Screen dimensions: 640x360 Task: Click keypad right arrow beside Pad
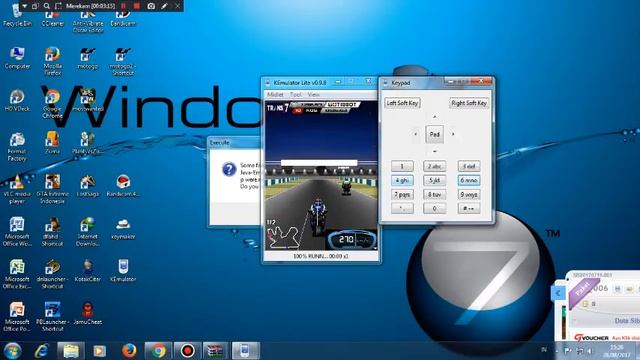(453, 134)
